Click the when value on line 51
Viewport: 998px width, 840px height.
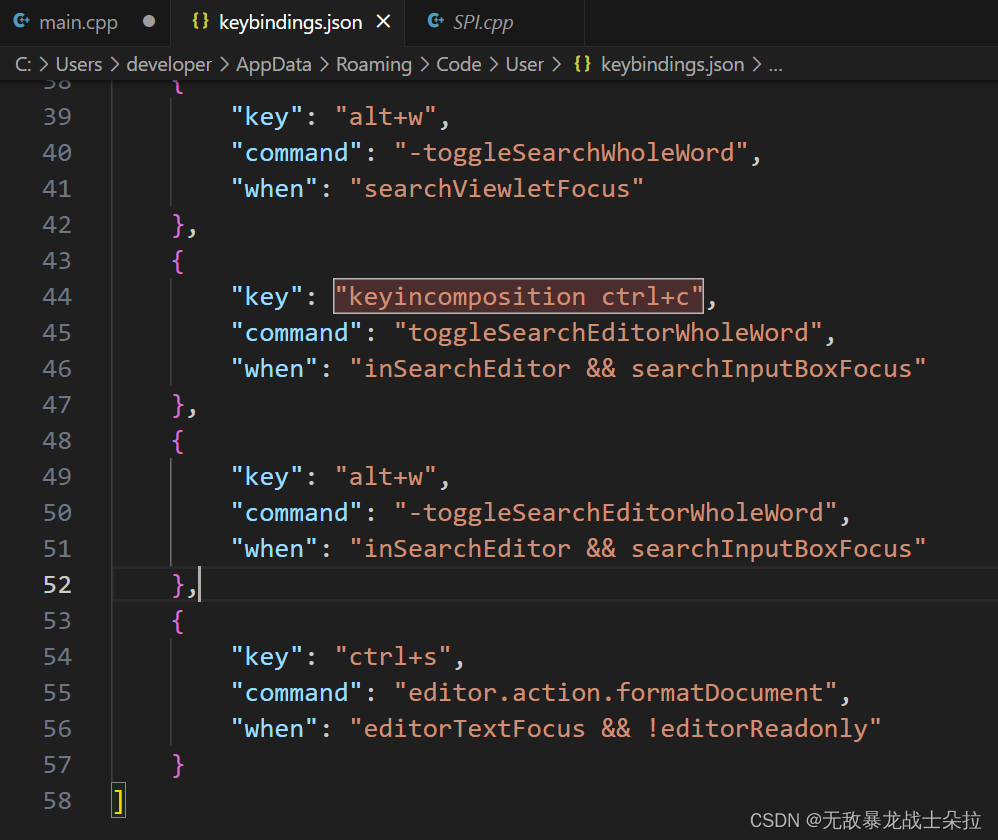pyautogui.click(x=637, y=549)
